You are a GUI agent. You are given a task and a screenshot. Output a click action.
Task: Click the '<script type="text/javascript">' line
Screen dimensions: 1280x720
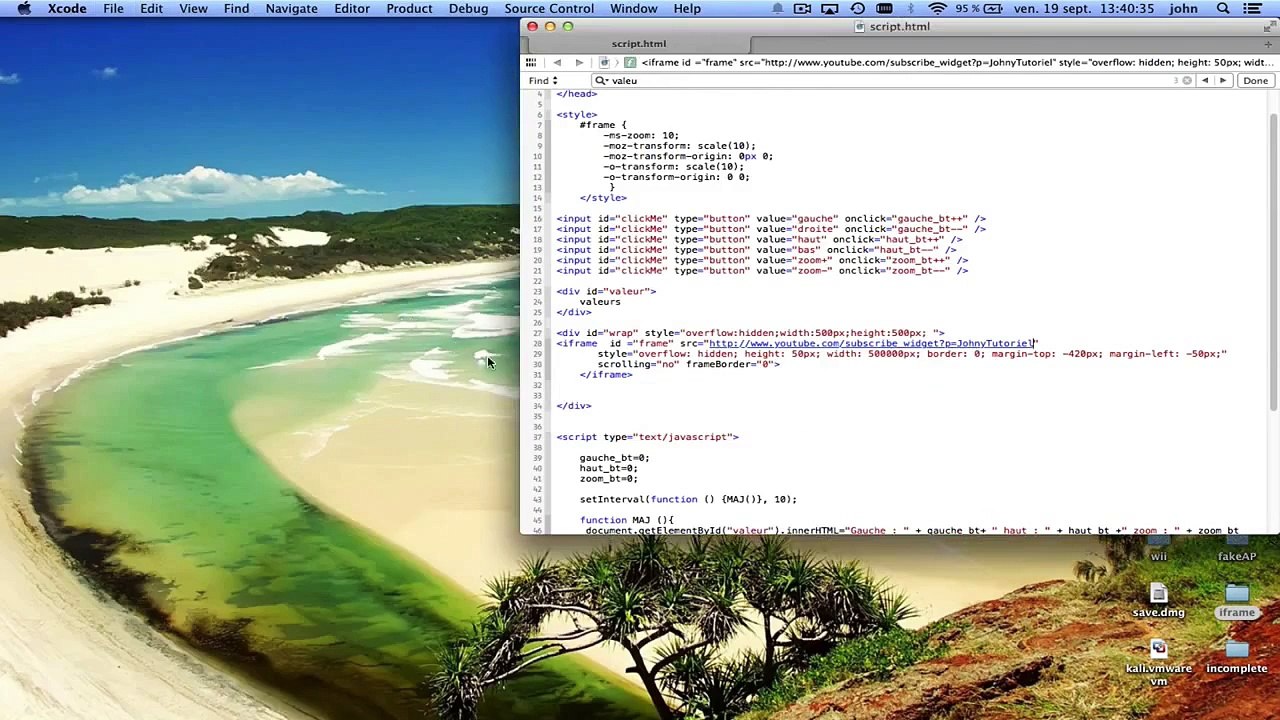[647, 437]
